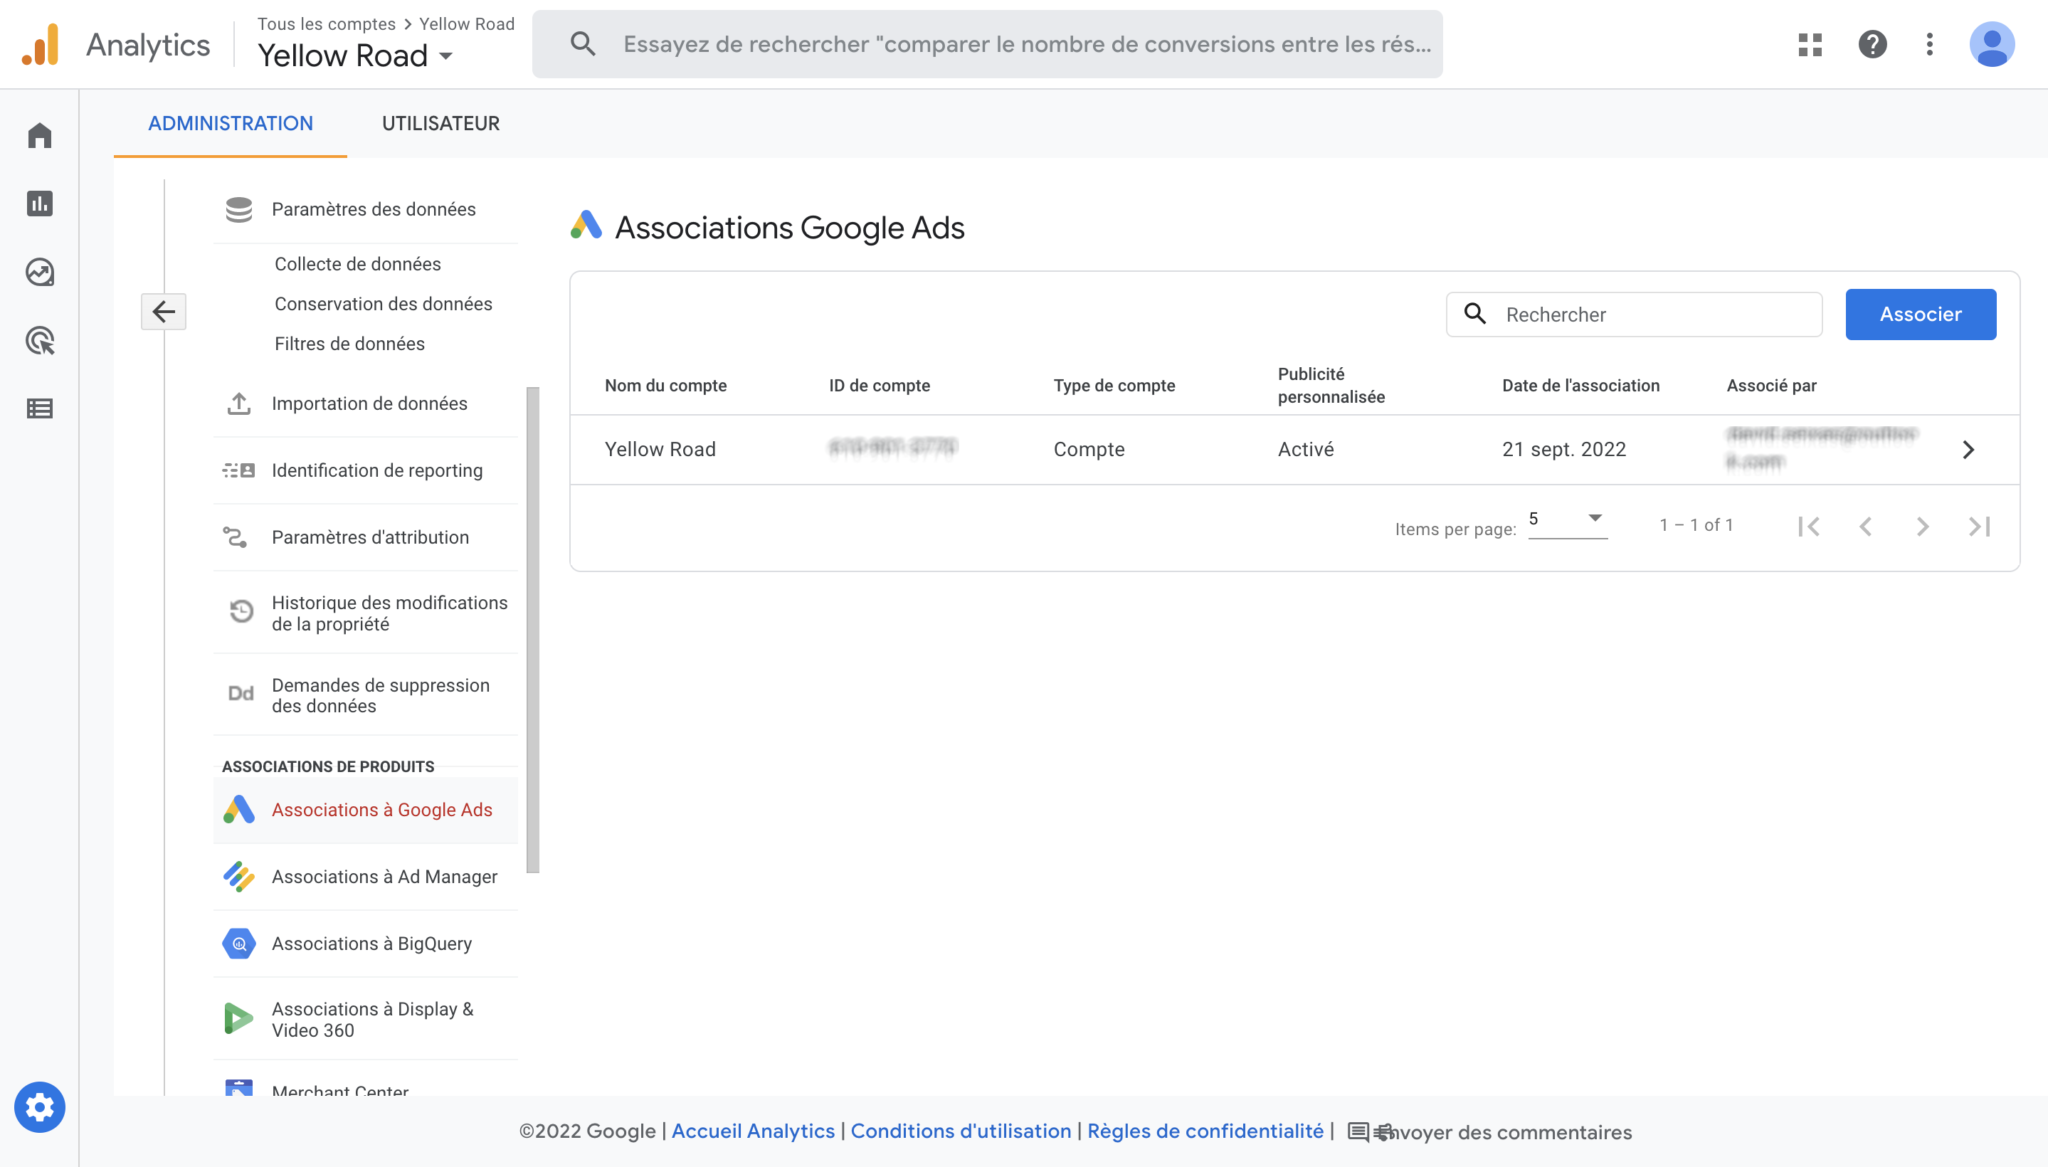Click the Google Ads logo in sidebar list
This screenshot has width=2048, height=1167.
click(x=239, y=810)
